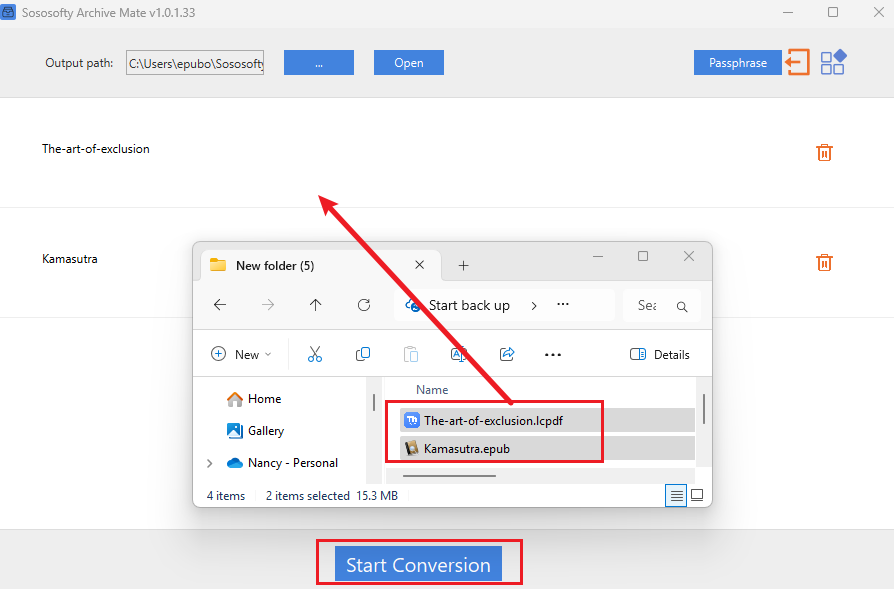Delete The-art-of-exclusion from the list
Image resolution: width=894 pixels, height=589 pixels.
click(824, 152)
